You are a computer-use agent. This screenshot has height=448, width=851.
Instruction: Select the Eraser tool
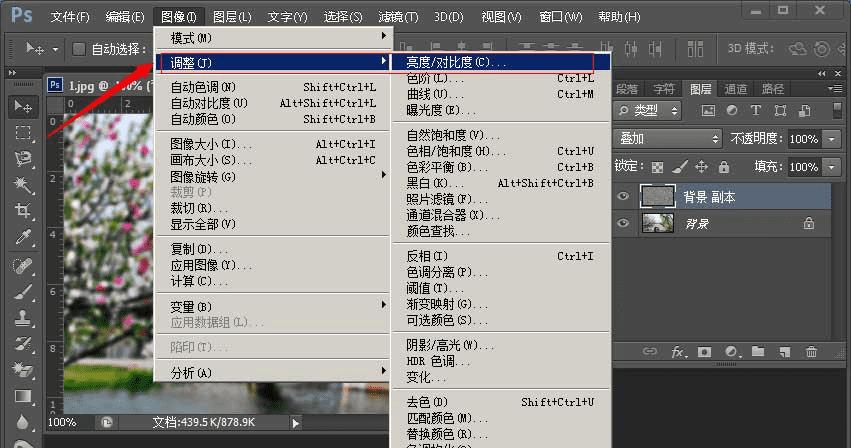(x=23, y=370)
